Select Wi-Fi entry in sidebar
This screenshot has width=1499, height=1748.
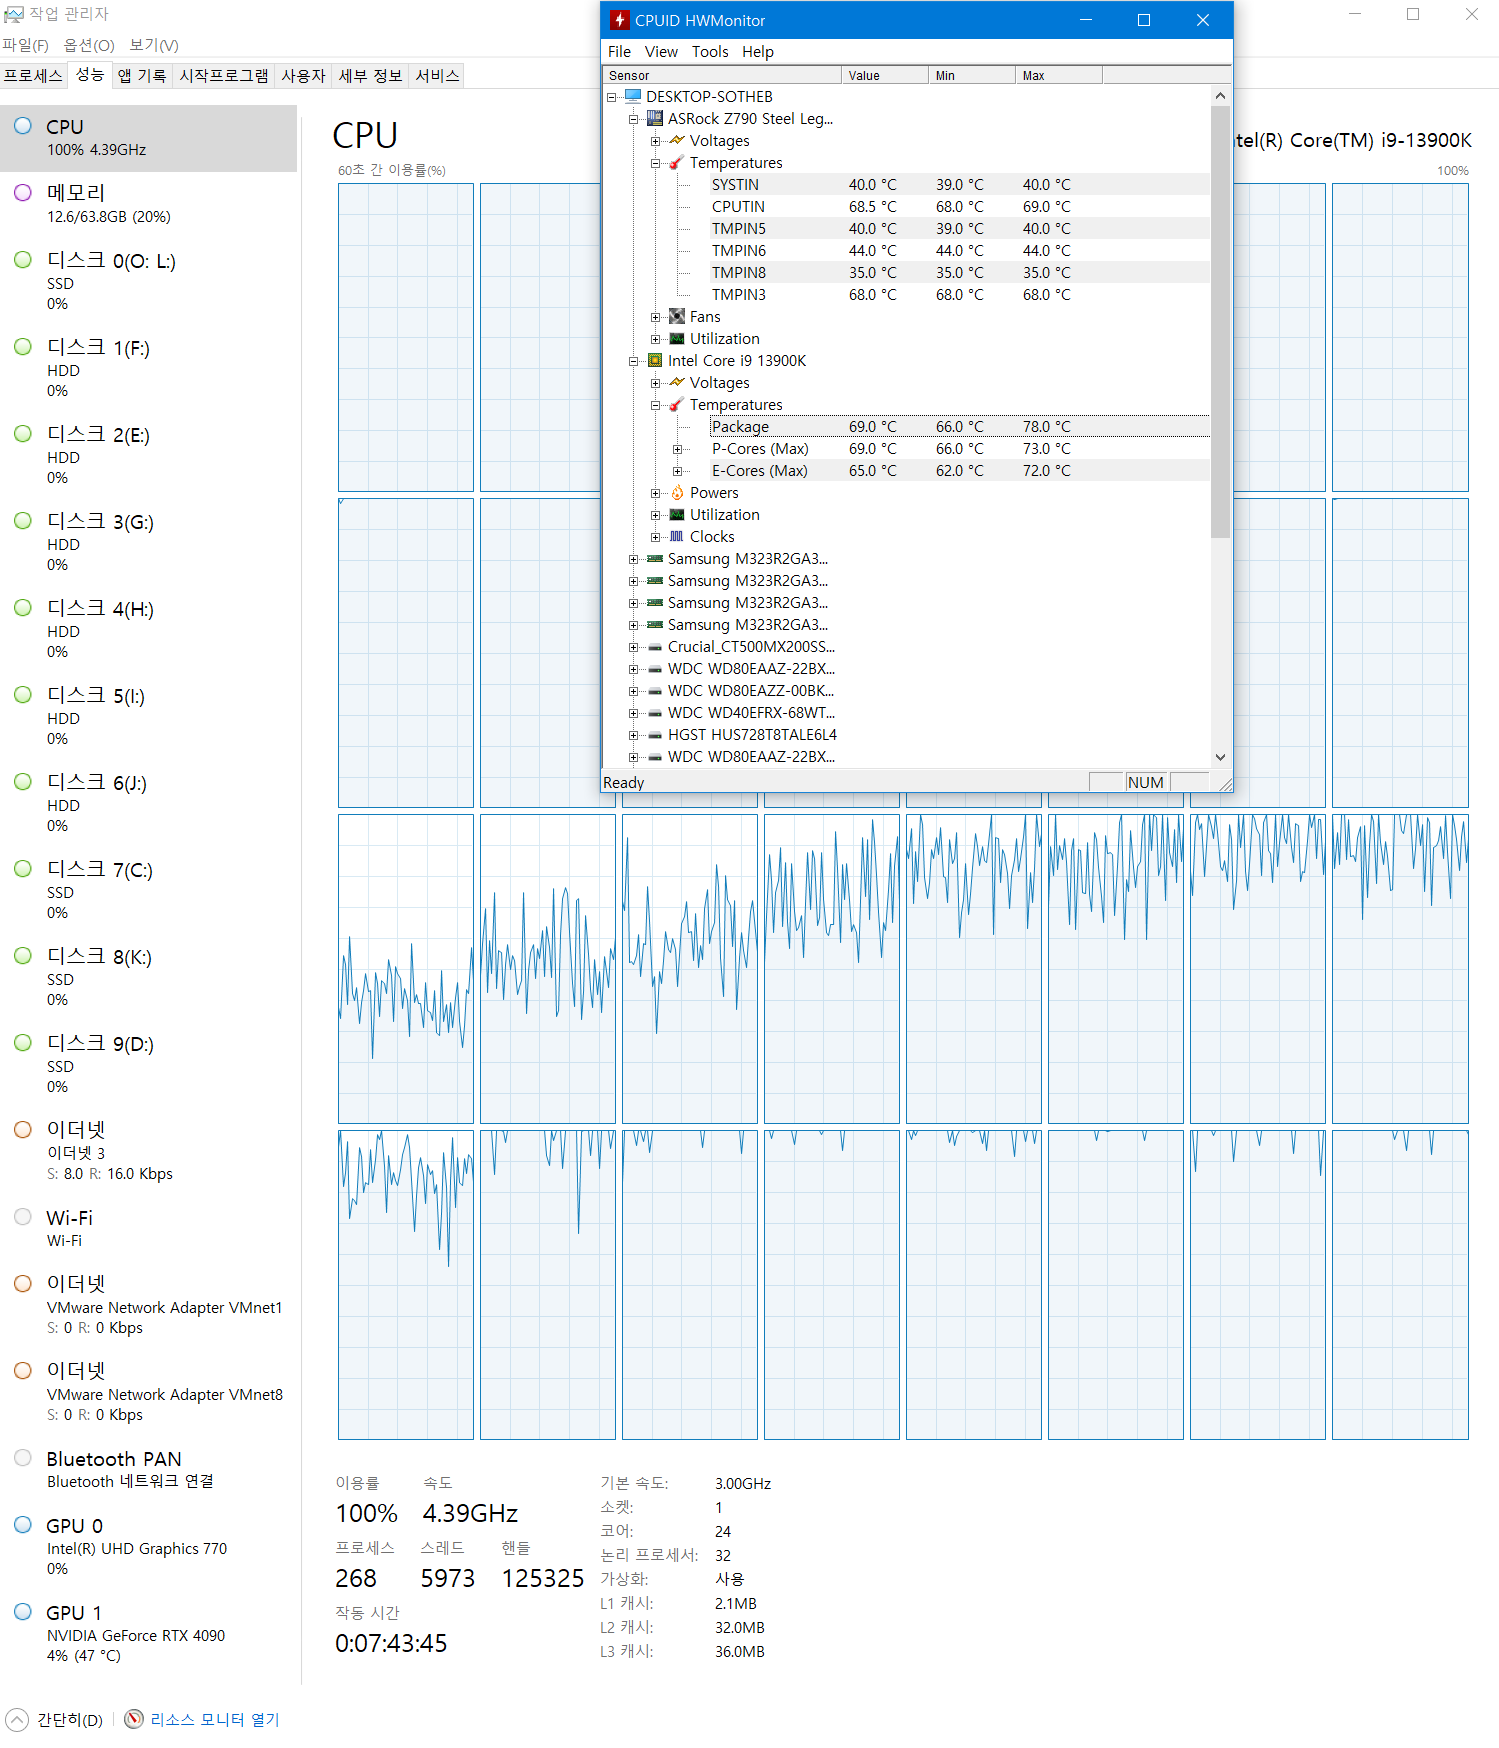[x=149, y=1228]
